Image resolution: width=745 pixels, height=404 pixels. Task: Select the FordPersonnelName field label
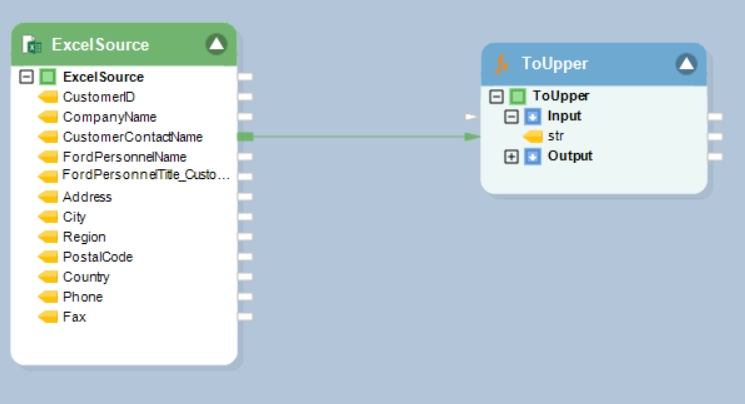pos(124,157)
